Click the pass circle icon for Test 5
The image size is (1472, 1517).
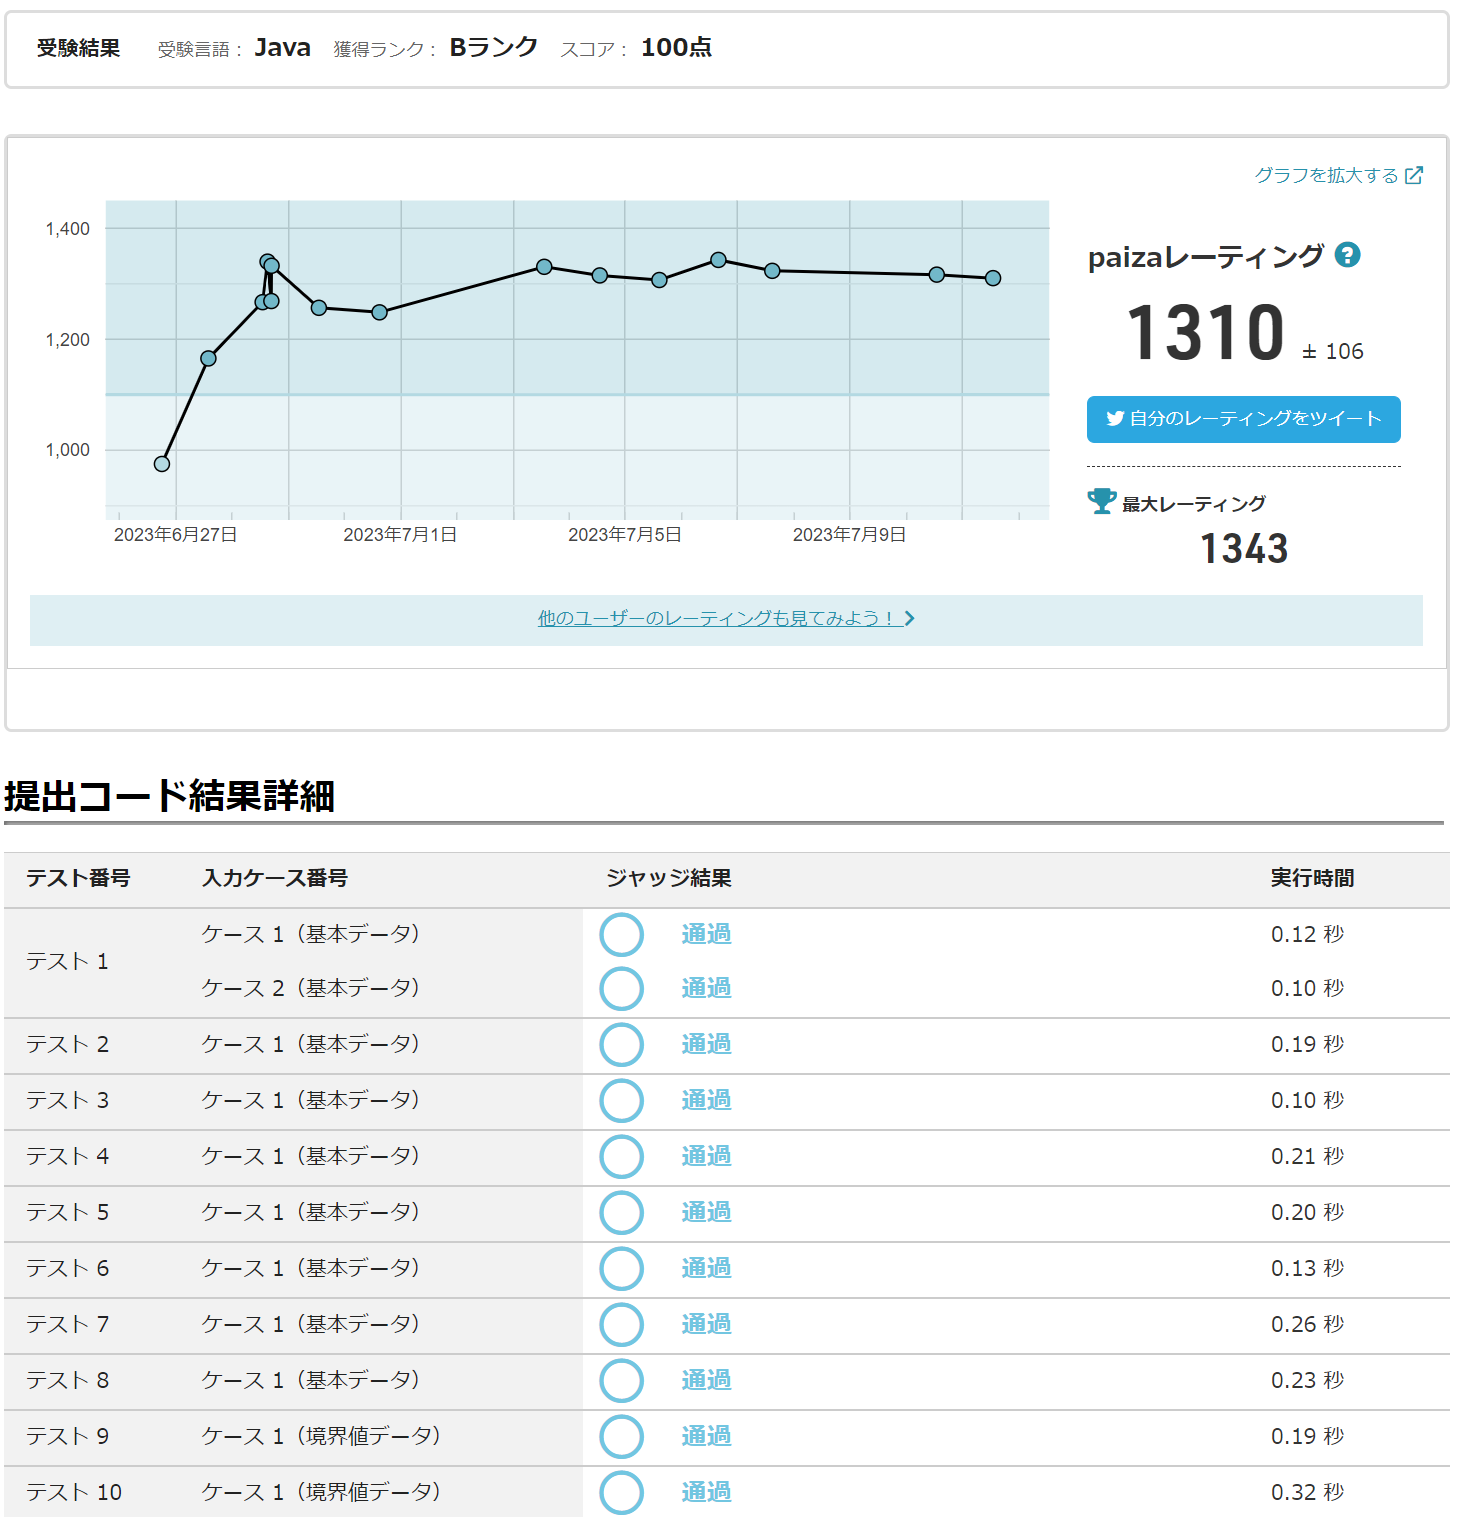pos(621,1213)
